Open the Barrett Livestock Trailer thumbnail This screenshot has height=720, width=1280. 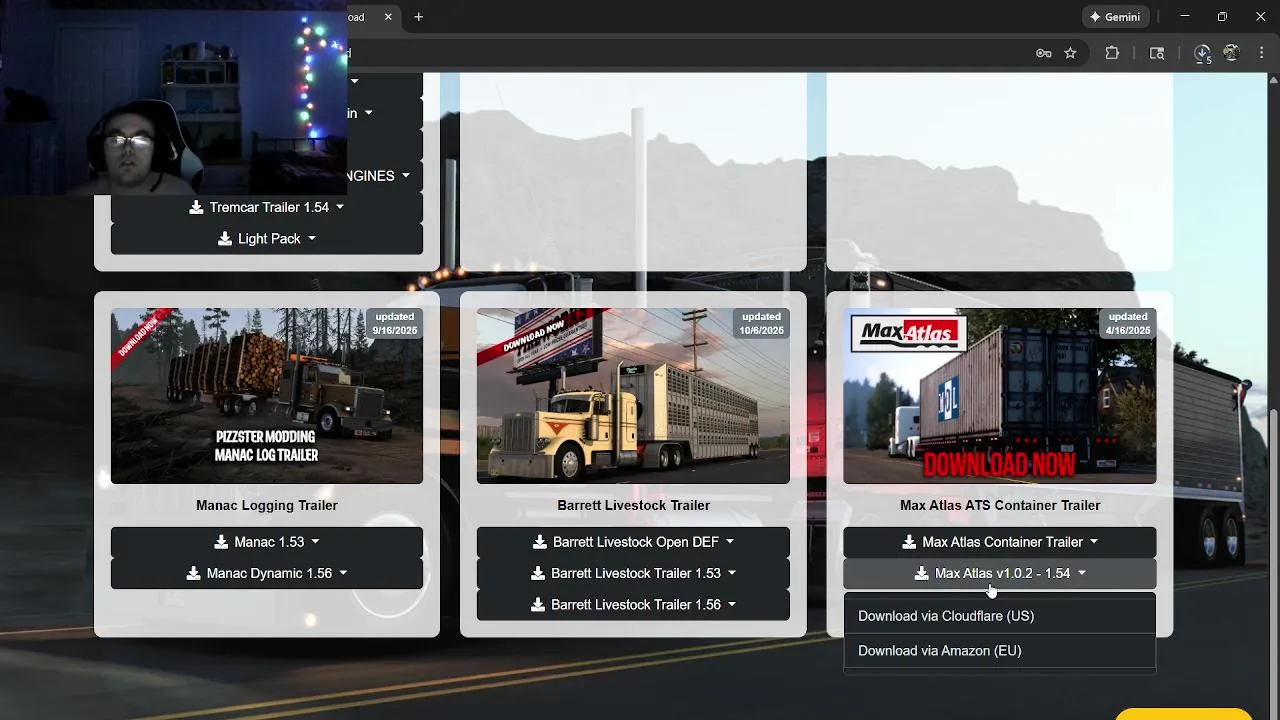coord(633,396)
